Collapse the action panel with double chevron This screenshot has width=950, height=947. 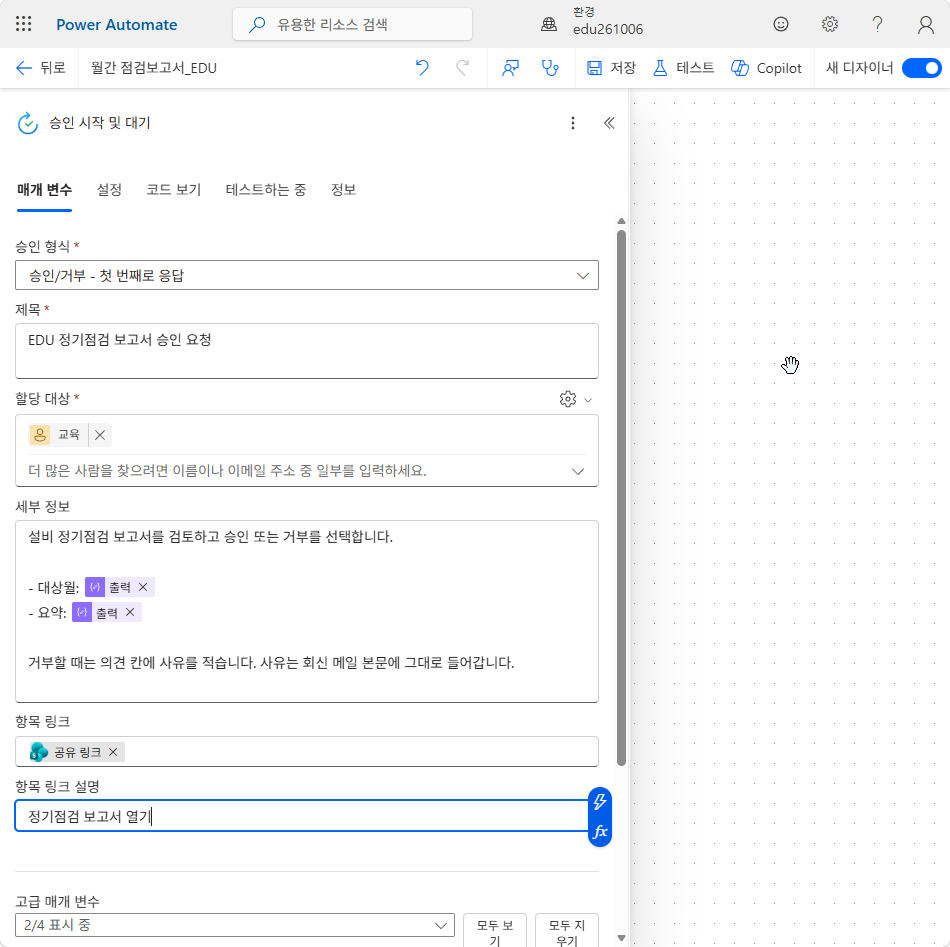[x=609, y=123]
